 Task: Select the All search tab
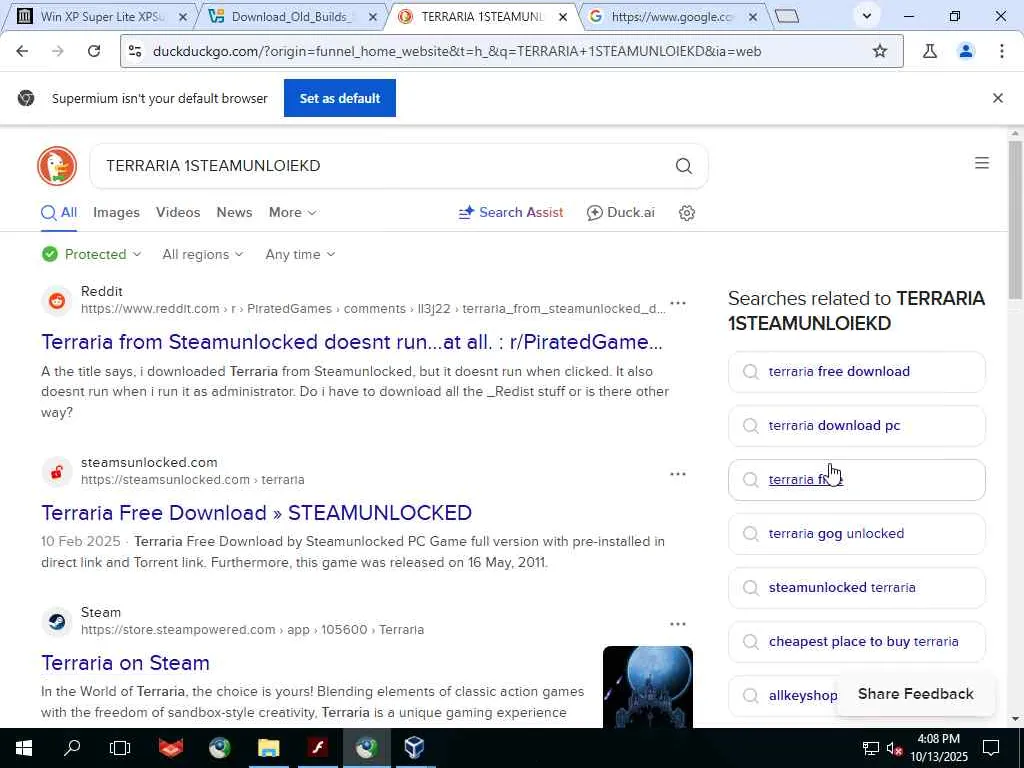click(59, 213)
